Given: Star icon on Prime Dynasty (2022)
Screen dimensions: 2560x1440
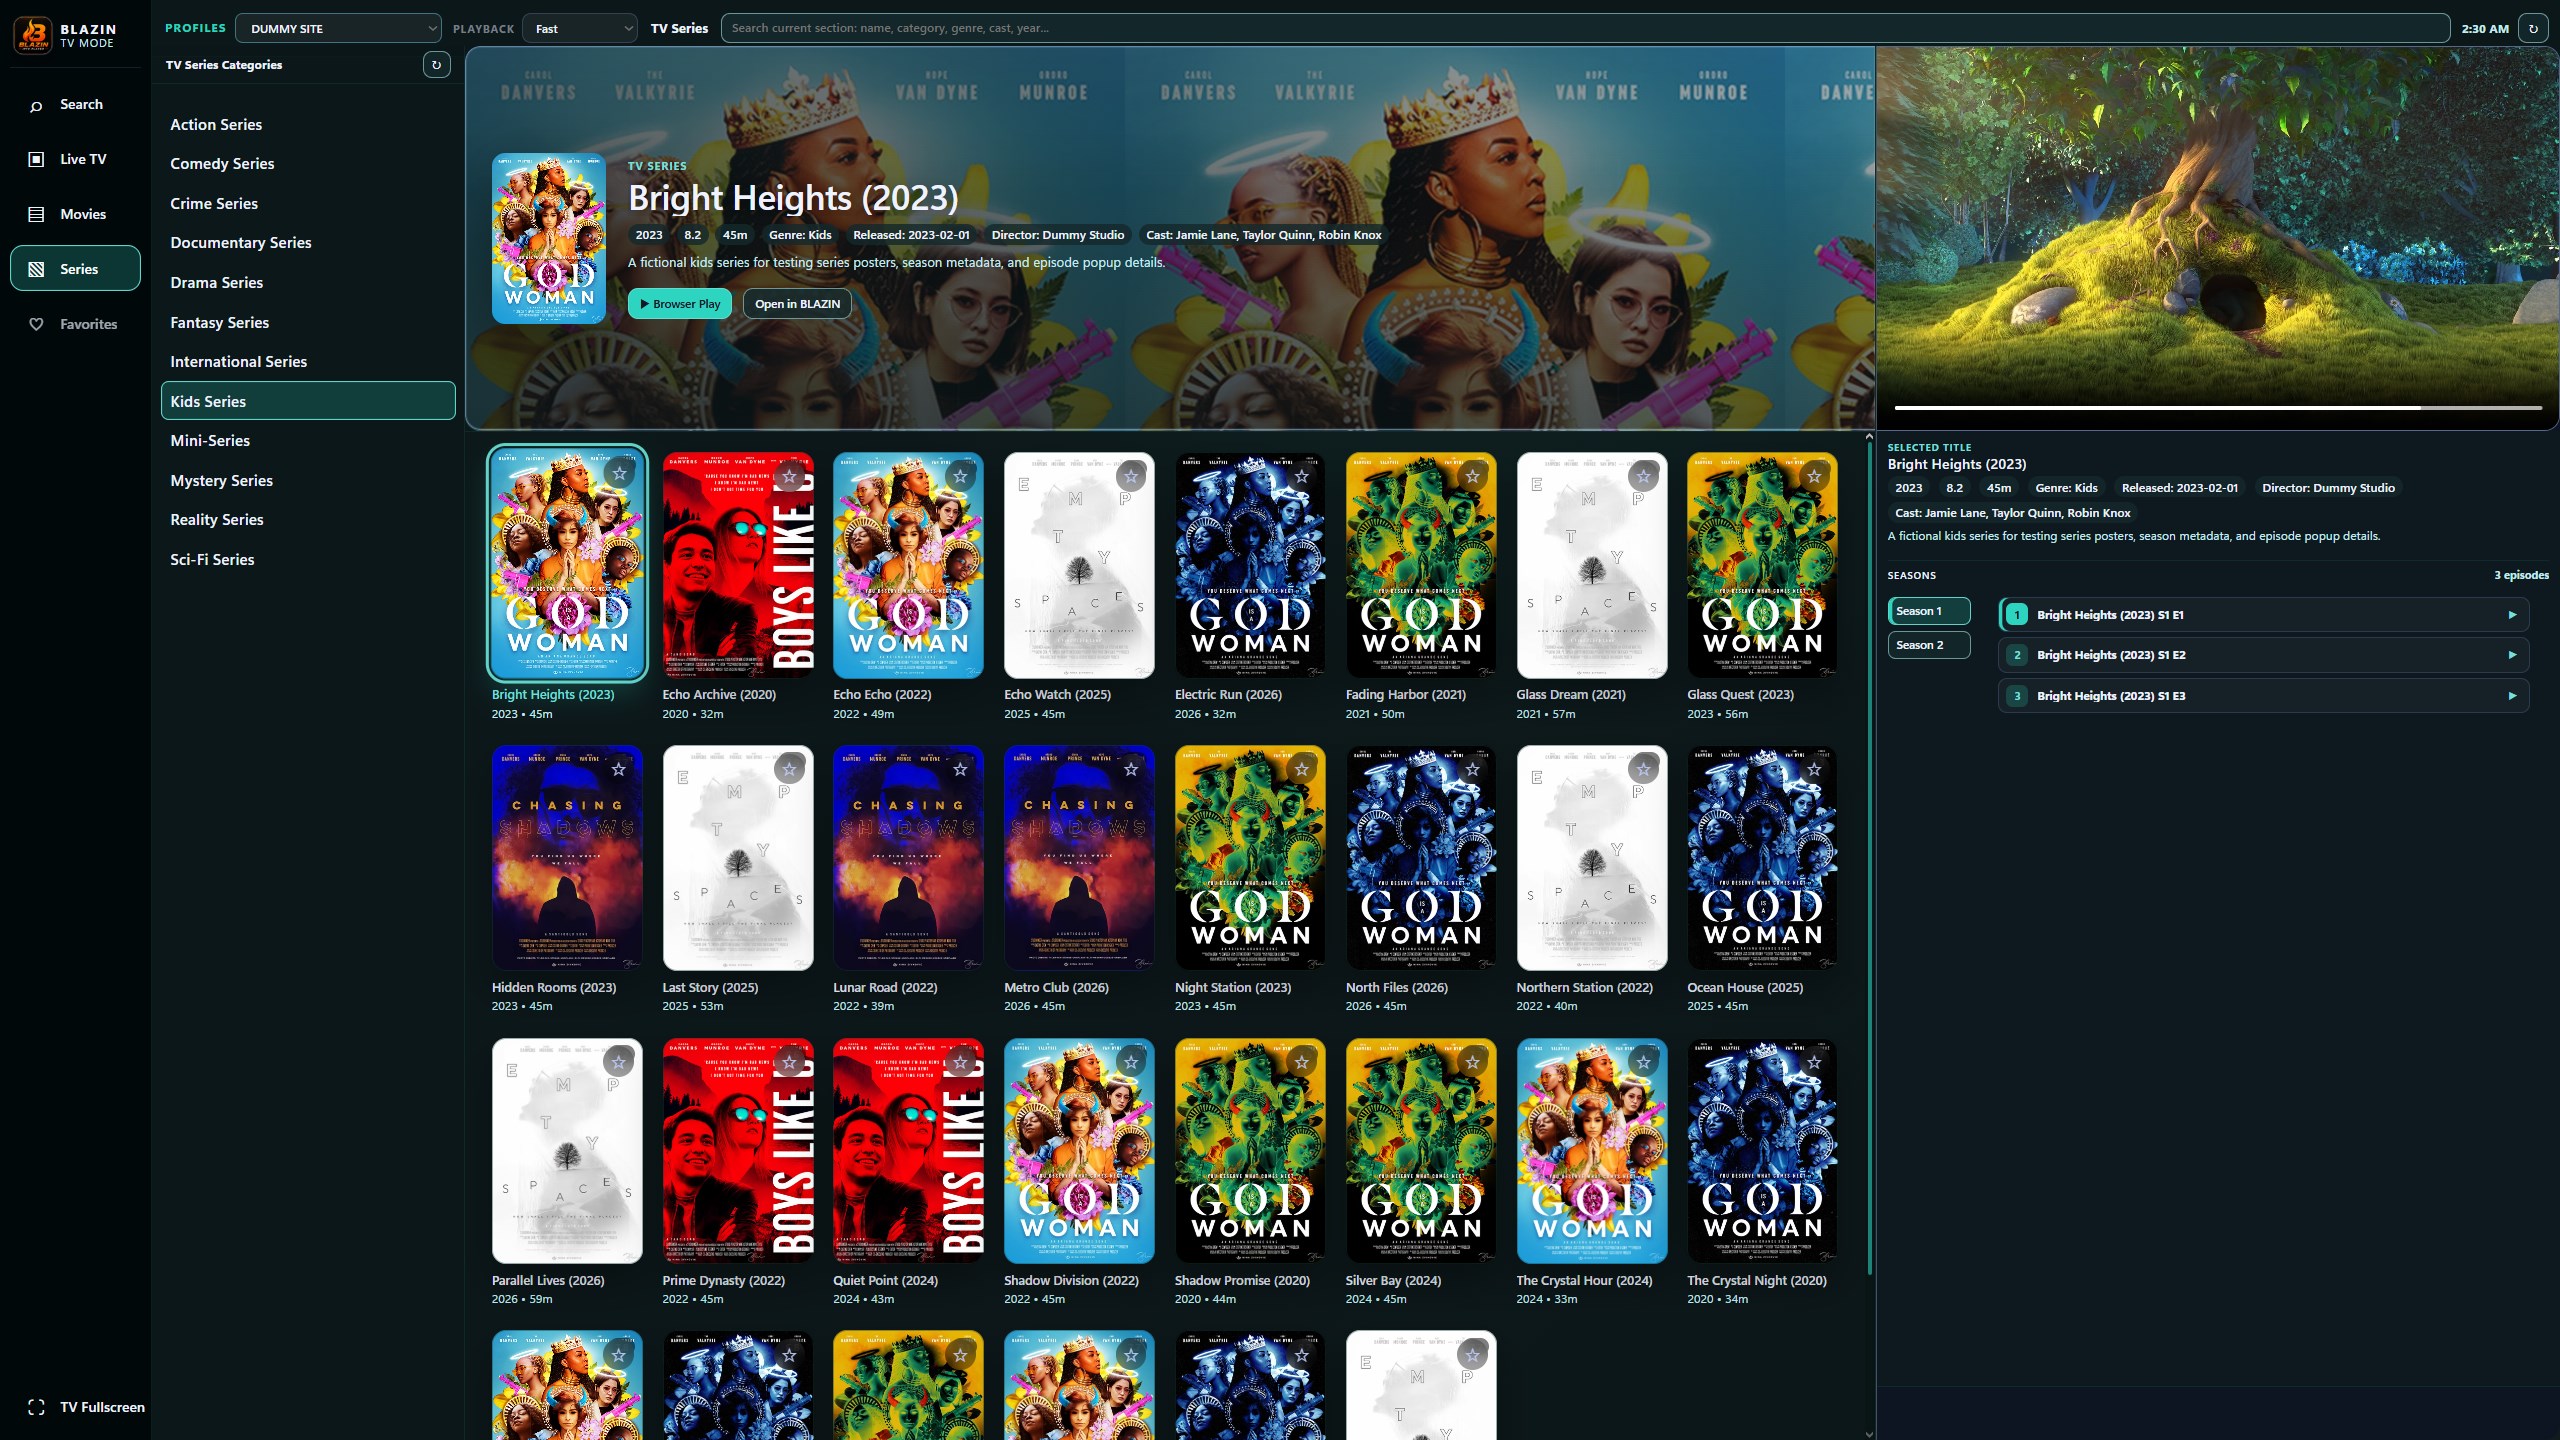Looking at the screenshot, I should pos(789,1062).
